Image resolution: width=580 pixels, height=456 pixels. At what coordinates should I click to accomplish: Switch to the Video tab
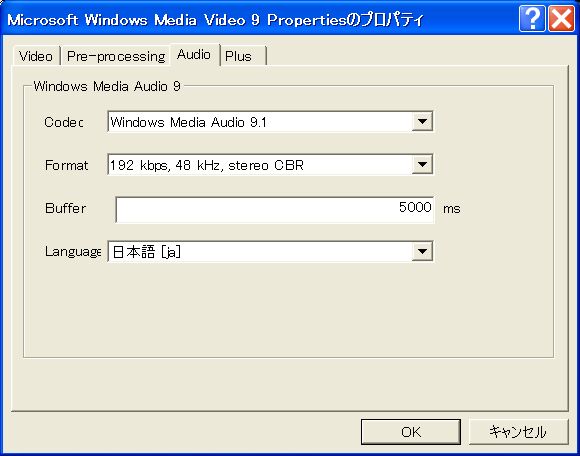coord(36,56)
